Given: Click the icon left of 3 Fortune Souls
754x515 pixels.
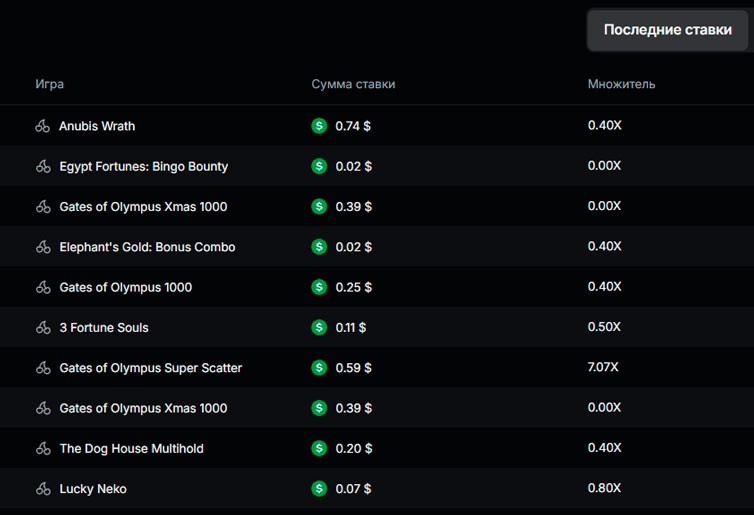Looking at the screenshot, I should coord(43,328).
